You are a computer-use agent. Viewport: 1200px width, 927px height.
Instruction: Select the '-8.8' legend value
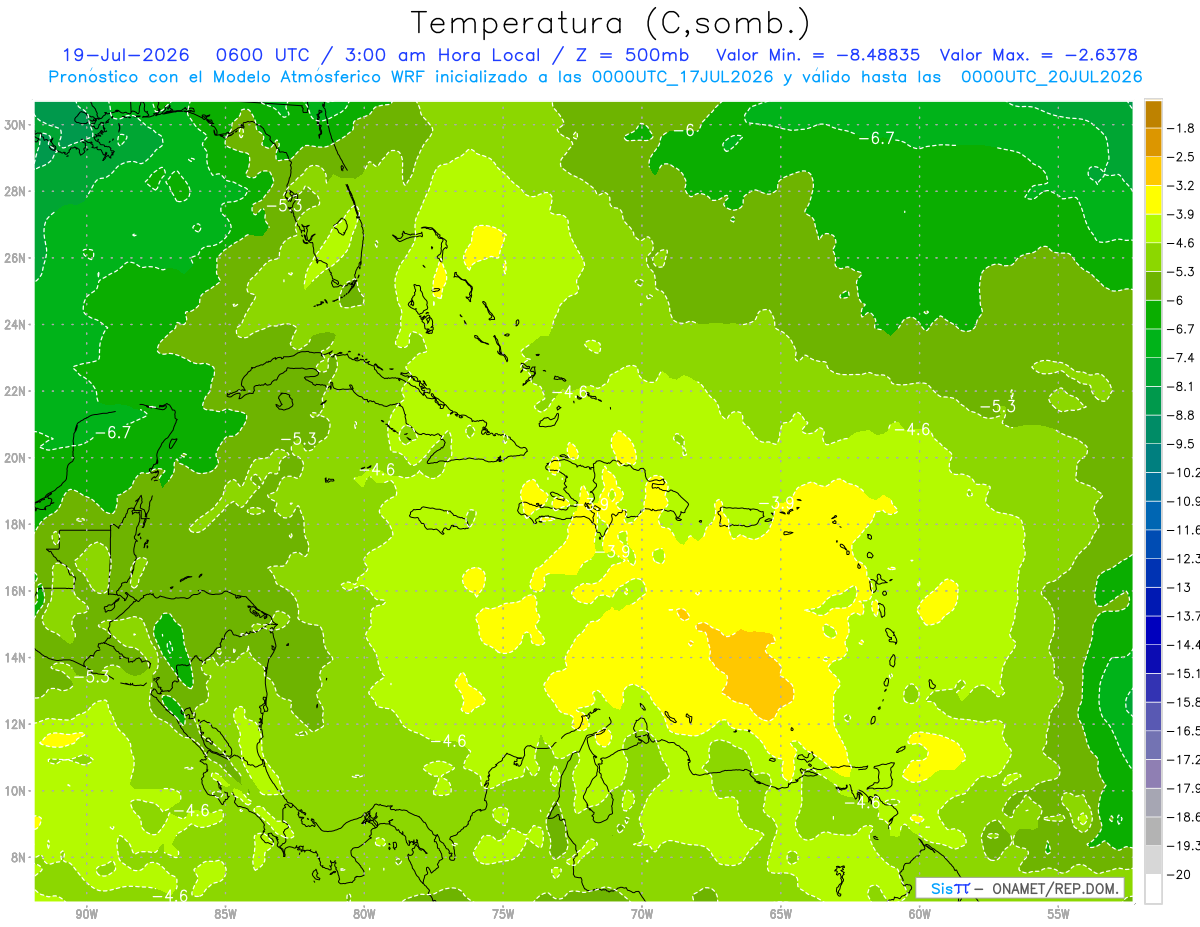(1181, 415)
